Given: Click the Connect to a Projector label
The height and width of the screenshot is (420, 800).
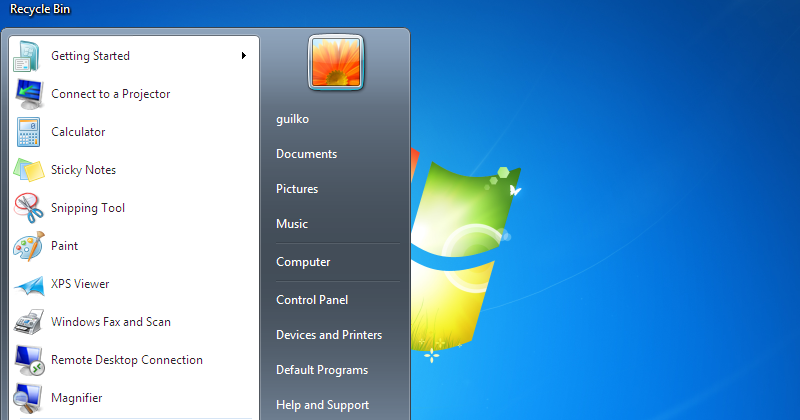Looking at the screenshot, I should click(111, 94).
